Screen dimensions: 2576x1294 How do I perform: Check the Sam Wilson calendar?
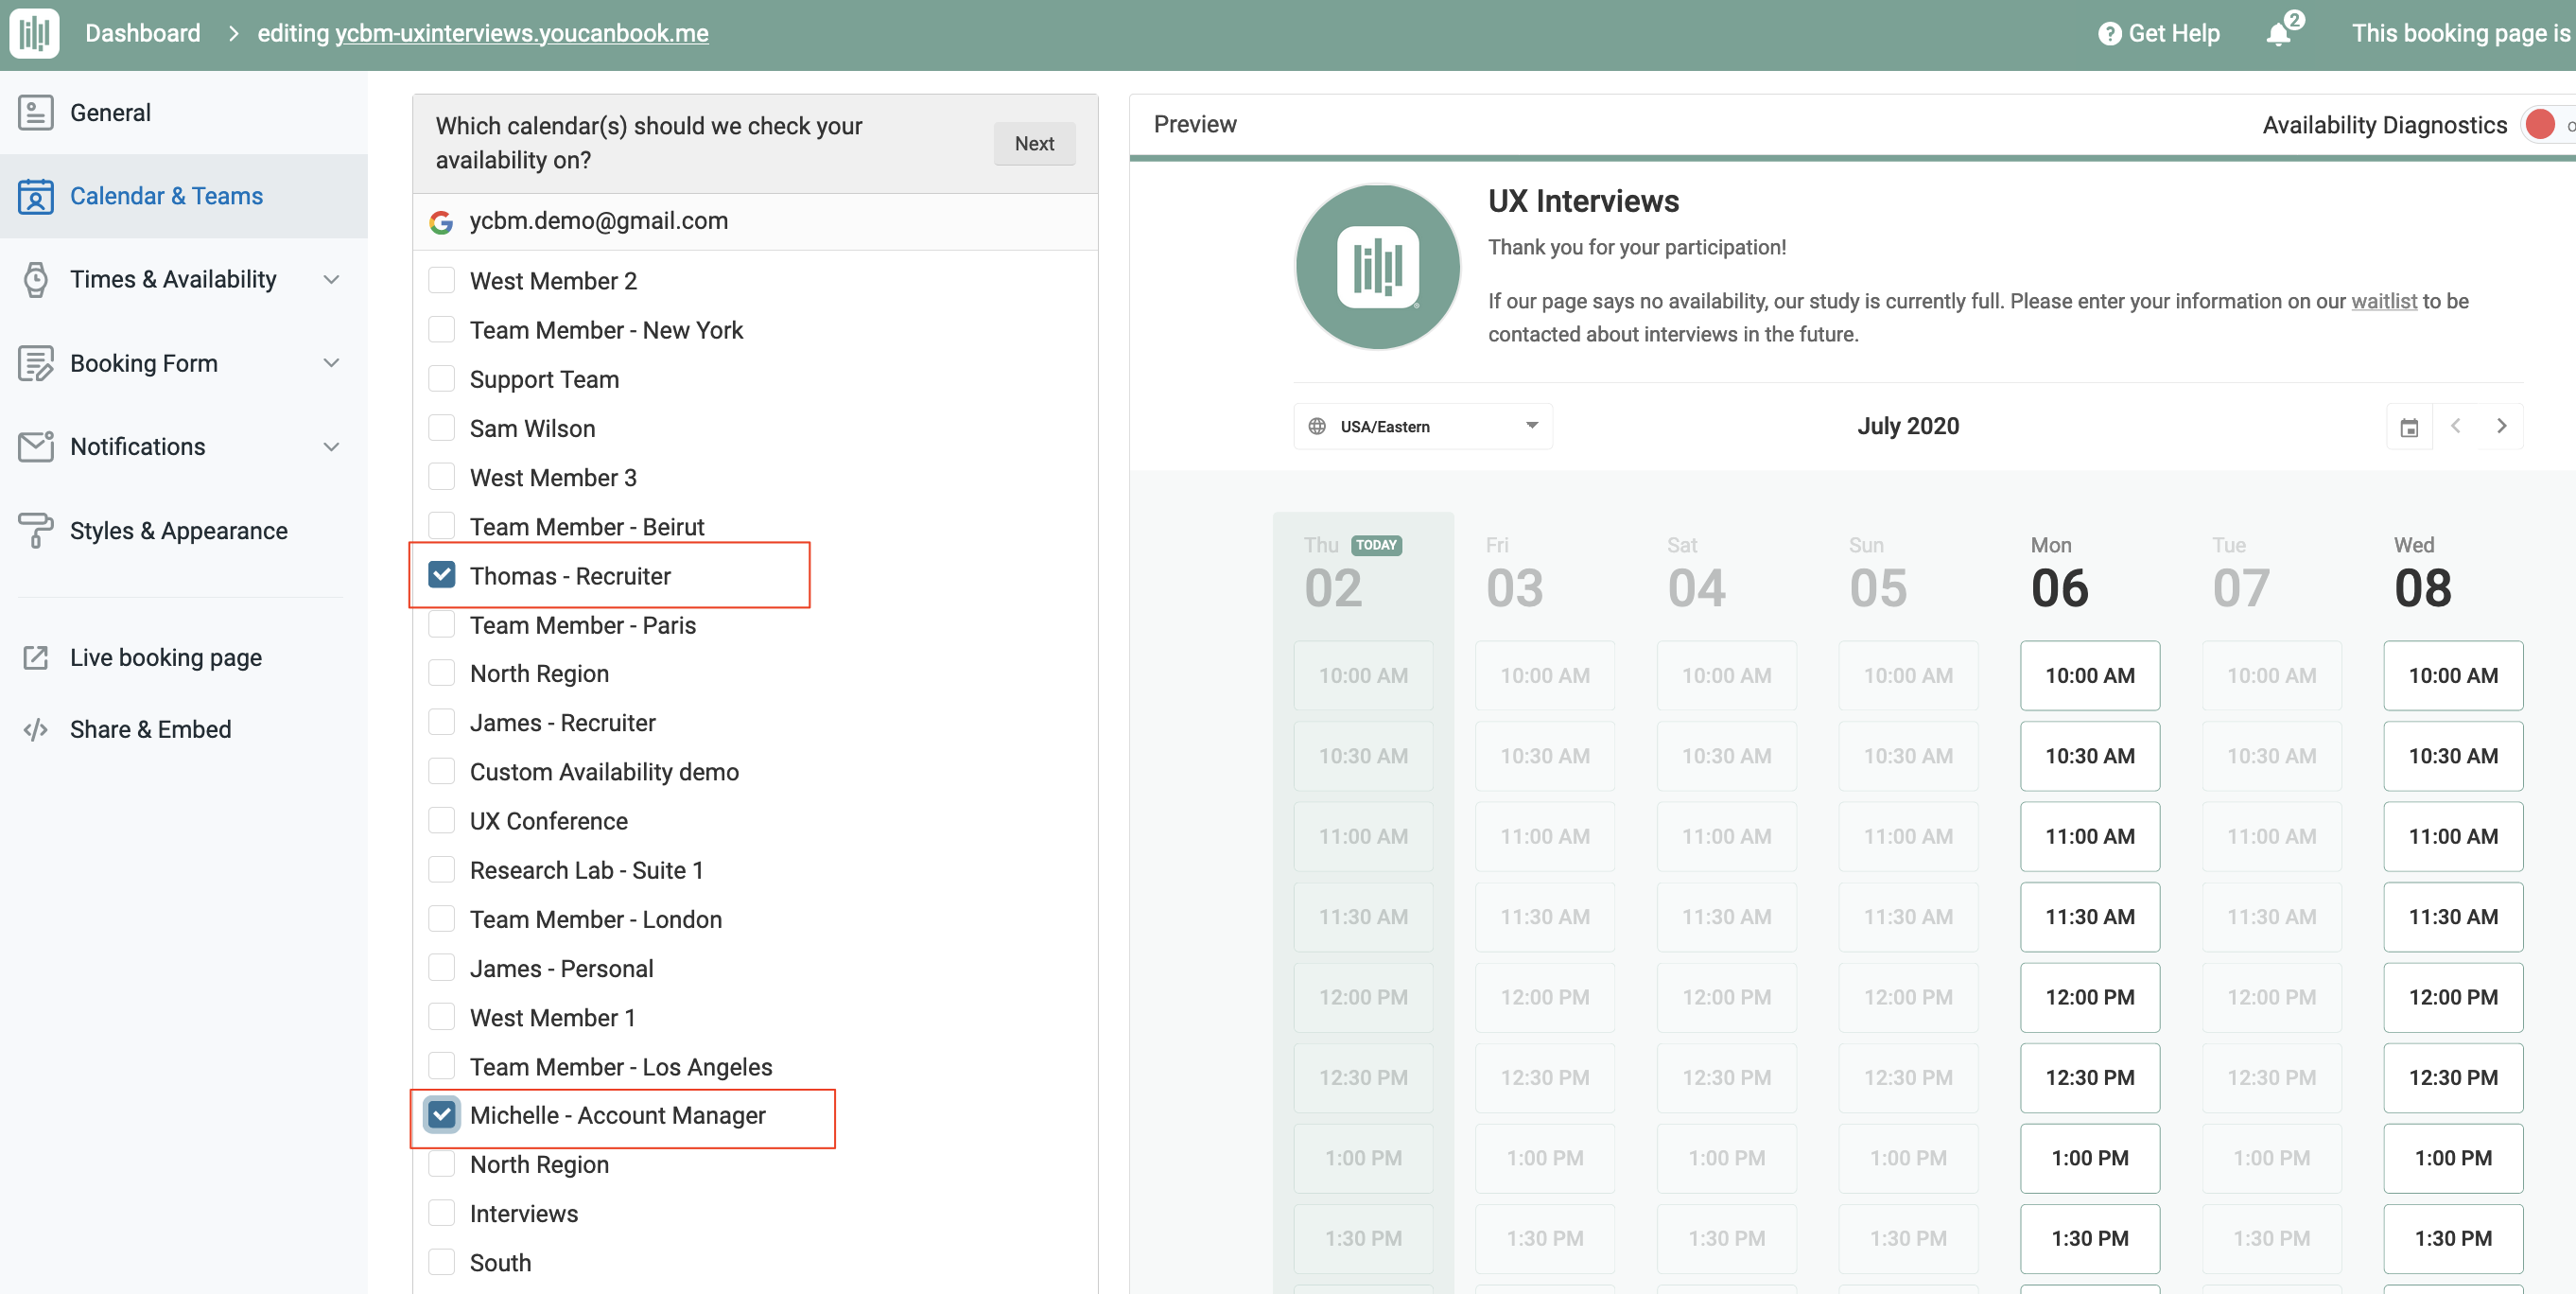(x=442, y=428)
